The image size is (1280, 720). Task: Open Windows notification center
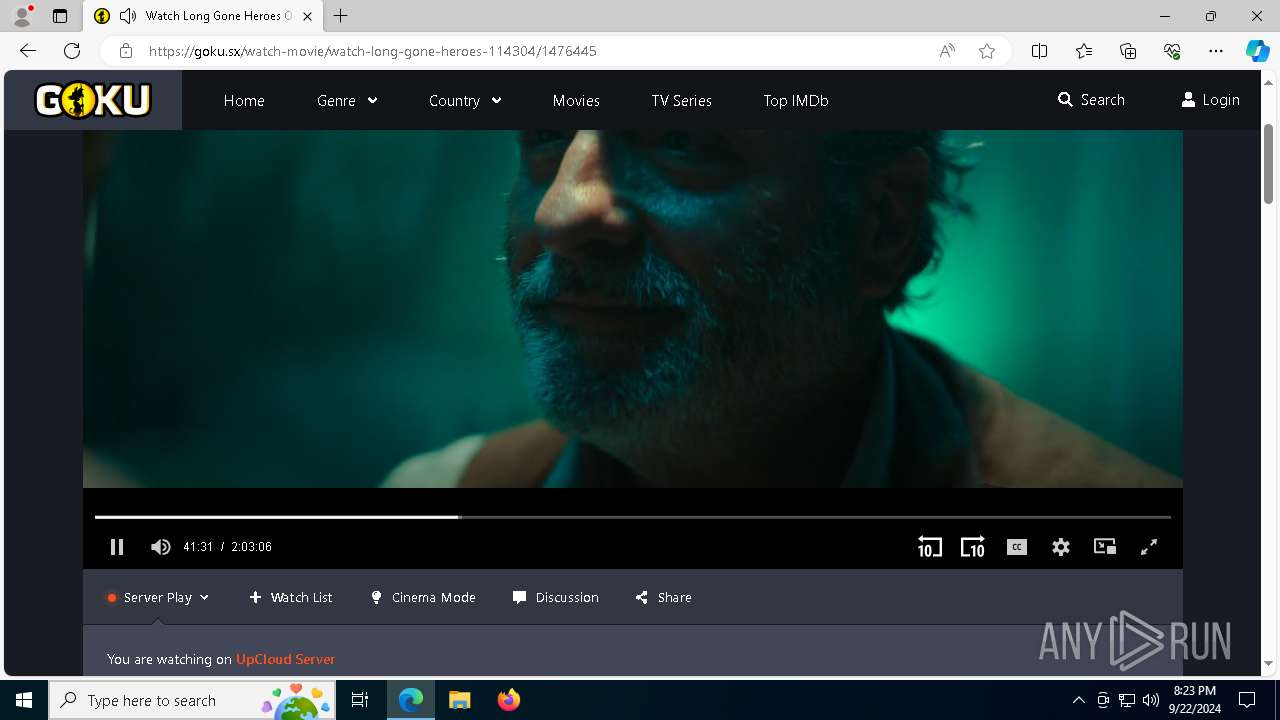pos(1247,700)
